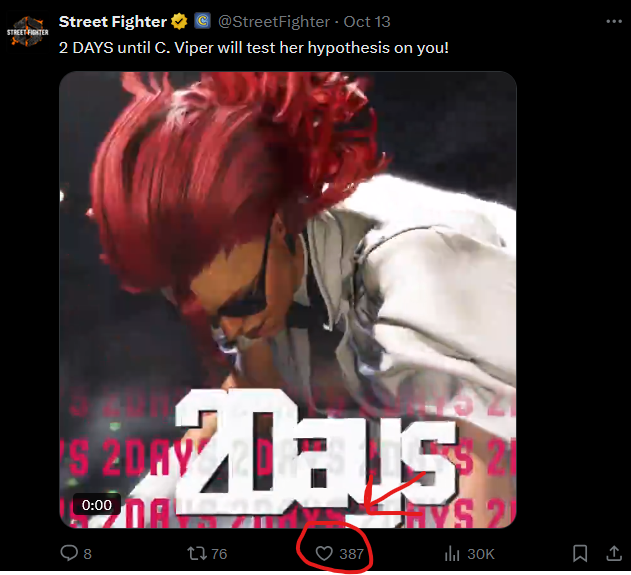631x575 pixels.
Task: Open the tweet text about C. Viper
Action: (254, 48)
